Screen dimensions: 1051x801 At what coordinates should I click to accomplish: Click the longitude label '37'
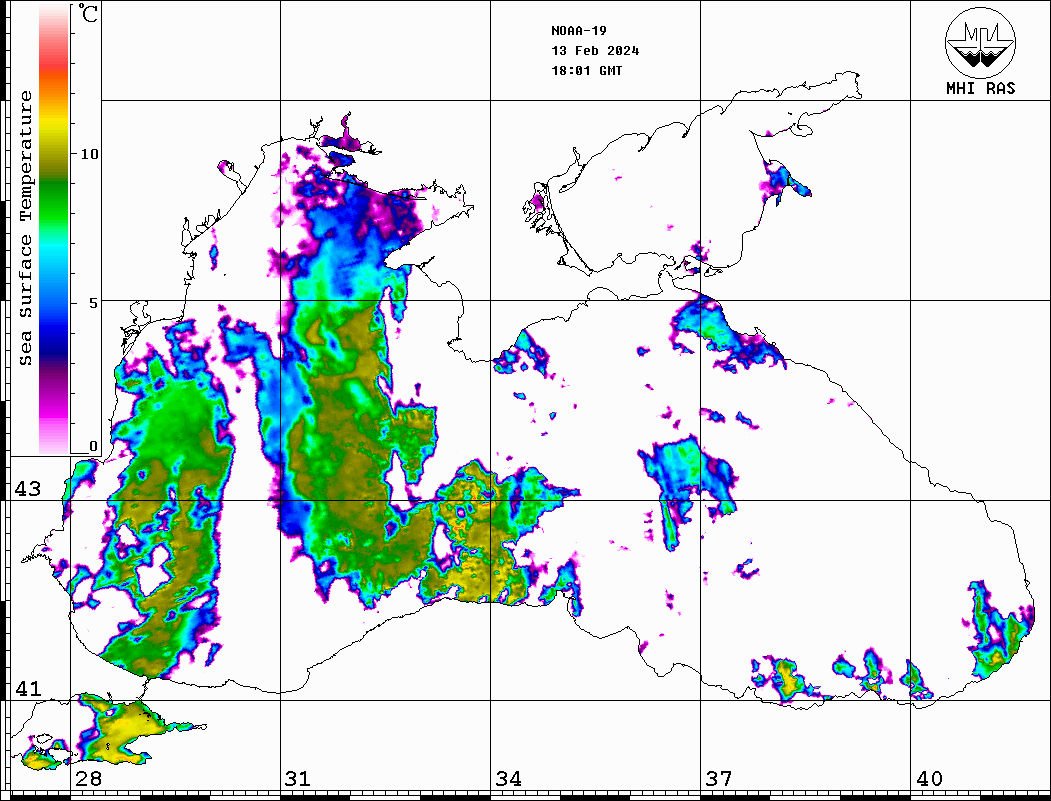point(719,778)
